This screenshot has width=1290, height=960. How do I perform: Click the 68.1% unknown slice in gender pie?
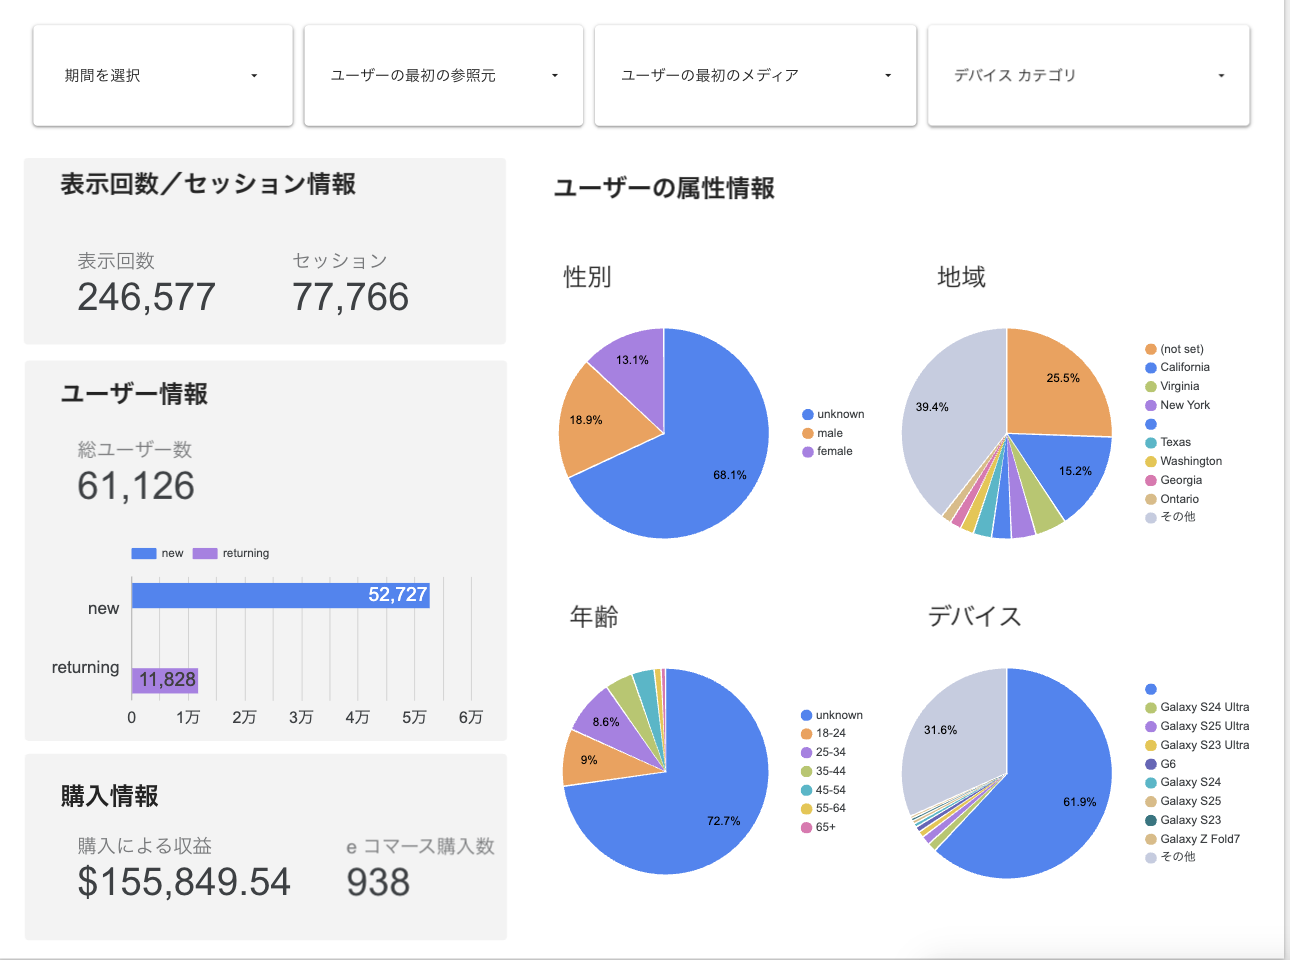click(700, 460)
